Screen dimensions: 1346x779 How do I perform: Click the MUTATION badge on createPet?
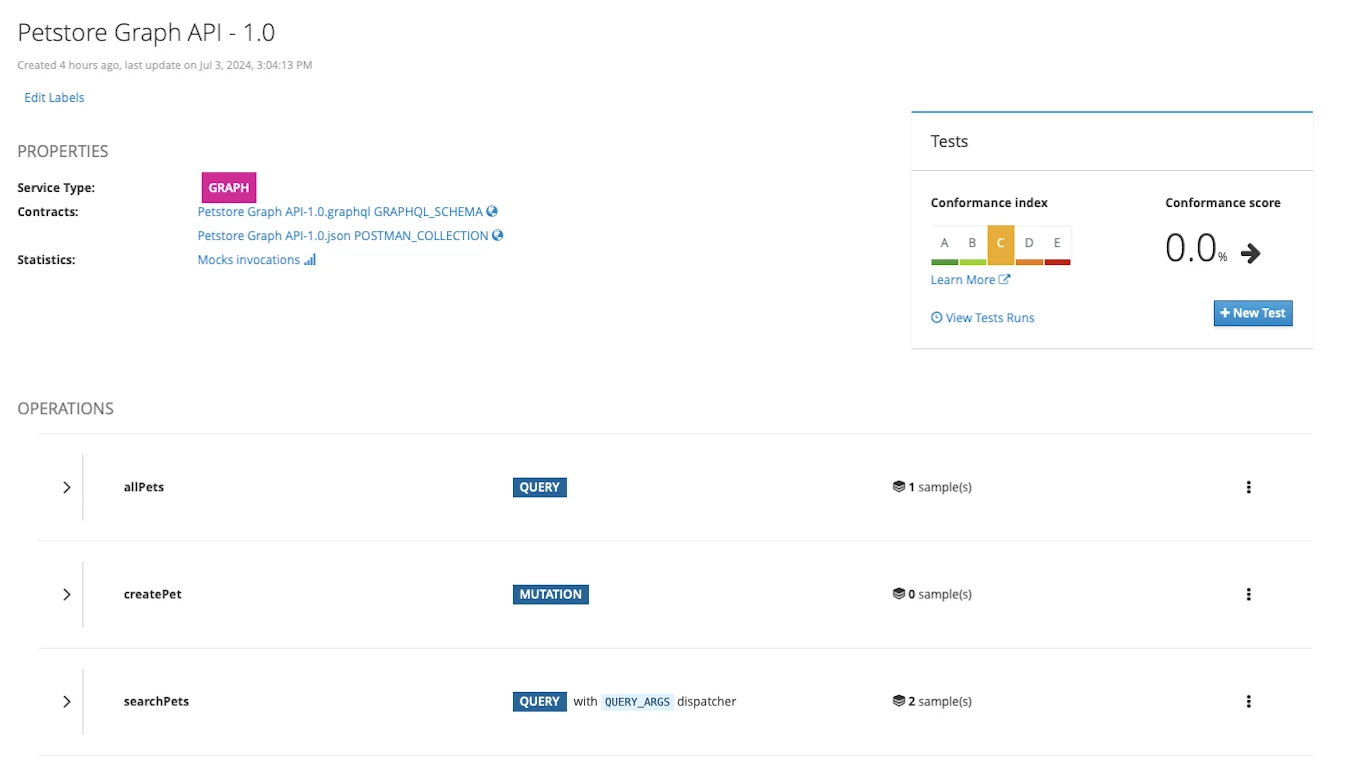[550, 594]
